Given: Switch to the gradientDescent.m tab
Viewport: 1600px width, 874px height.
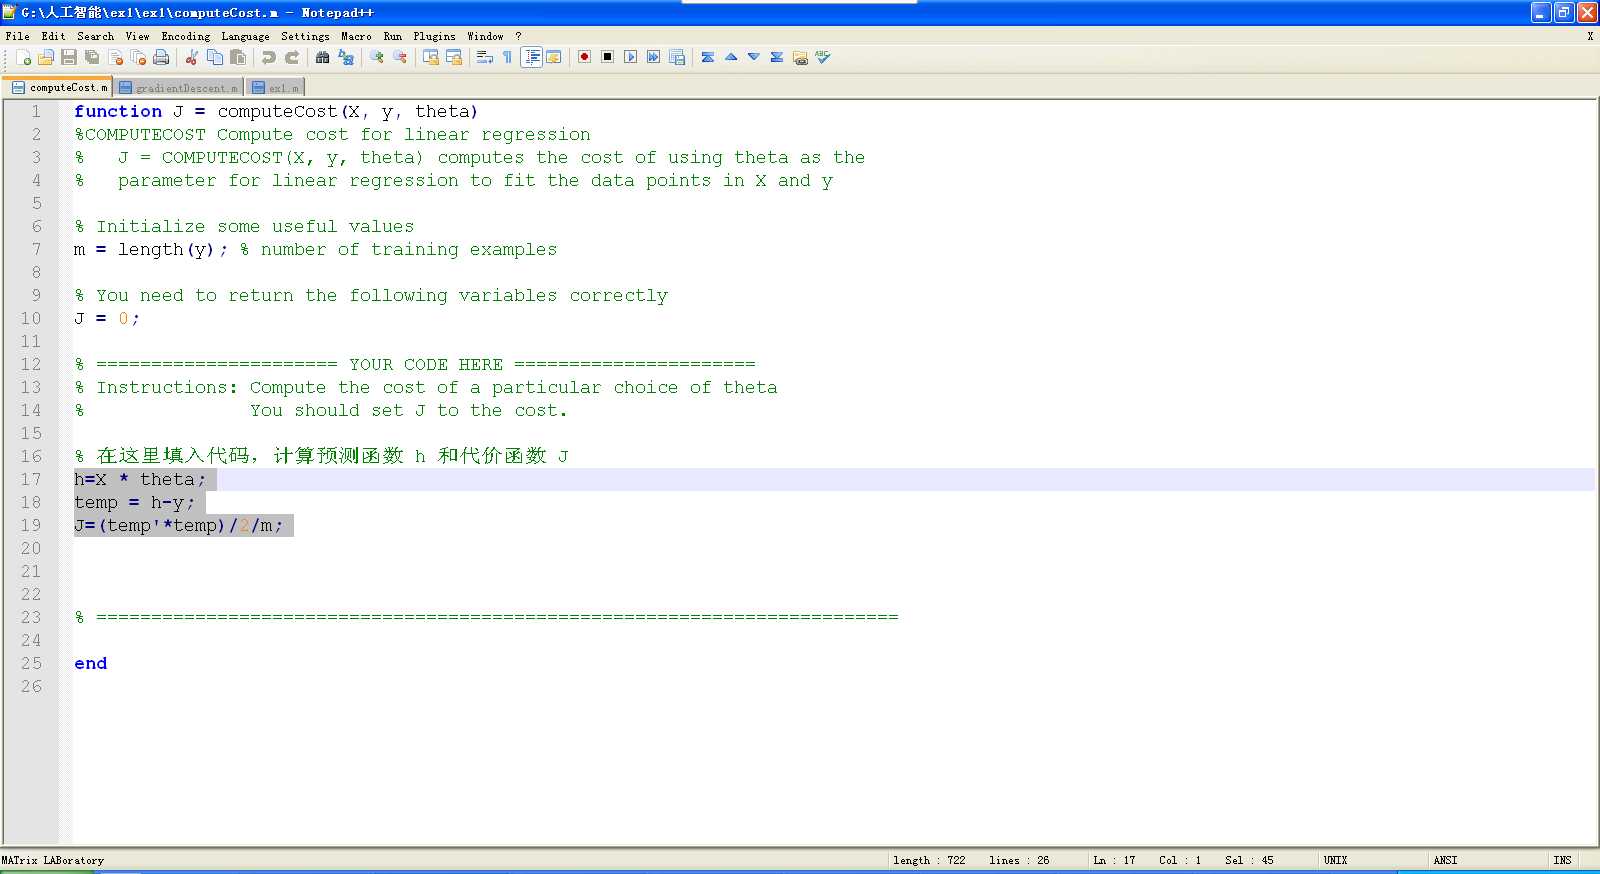Looking at the screenshot, I should pos(178,88).
